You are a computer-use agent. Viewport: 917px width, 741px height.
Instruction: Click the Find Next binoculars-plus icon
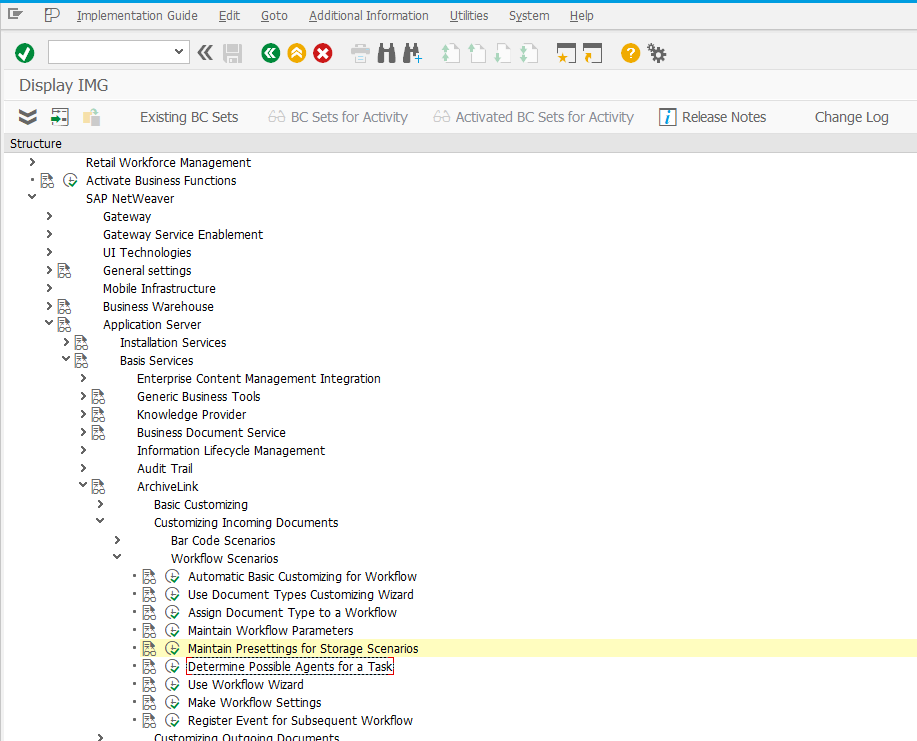(x=412, y=53)
